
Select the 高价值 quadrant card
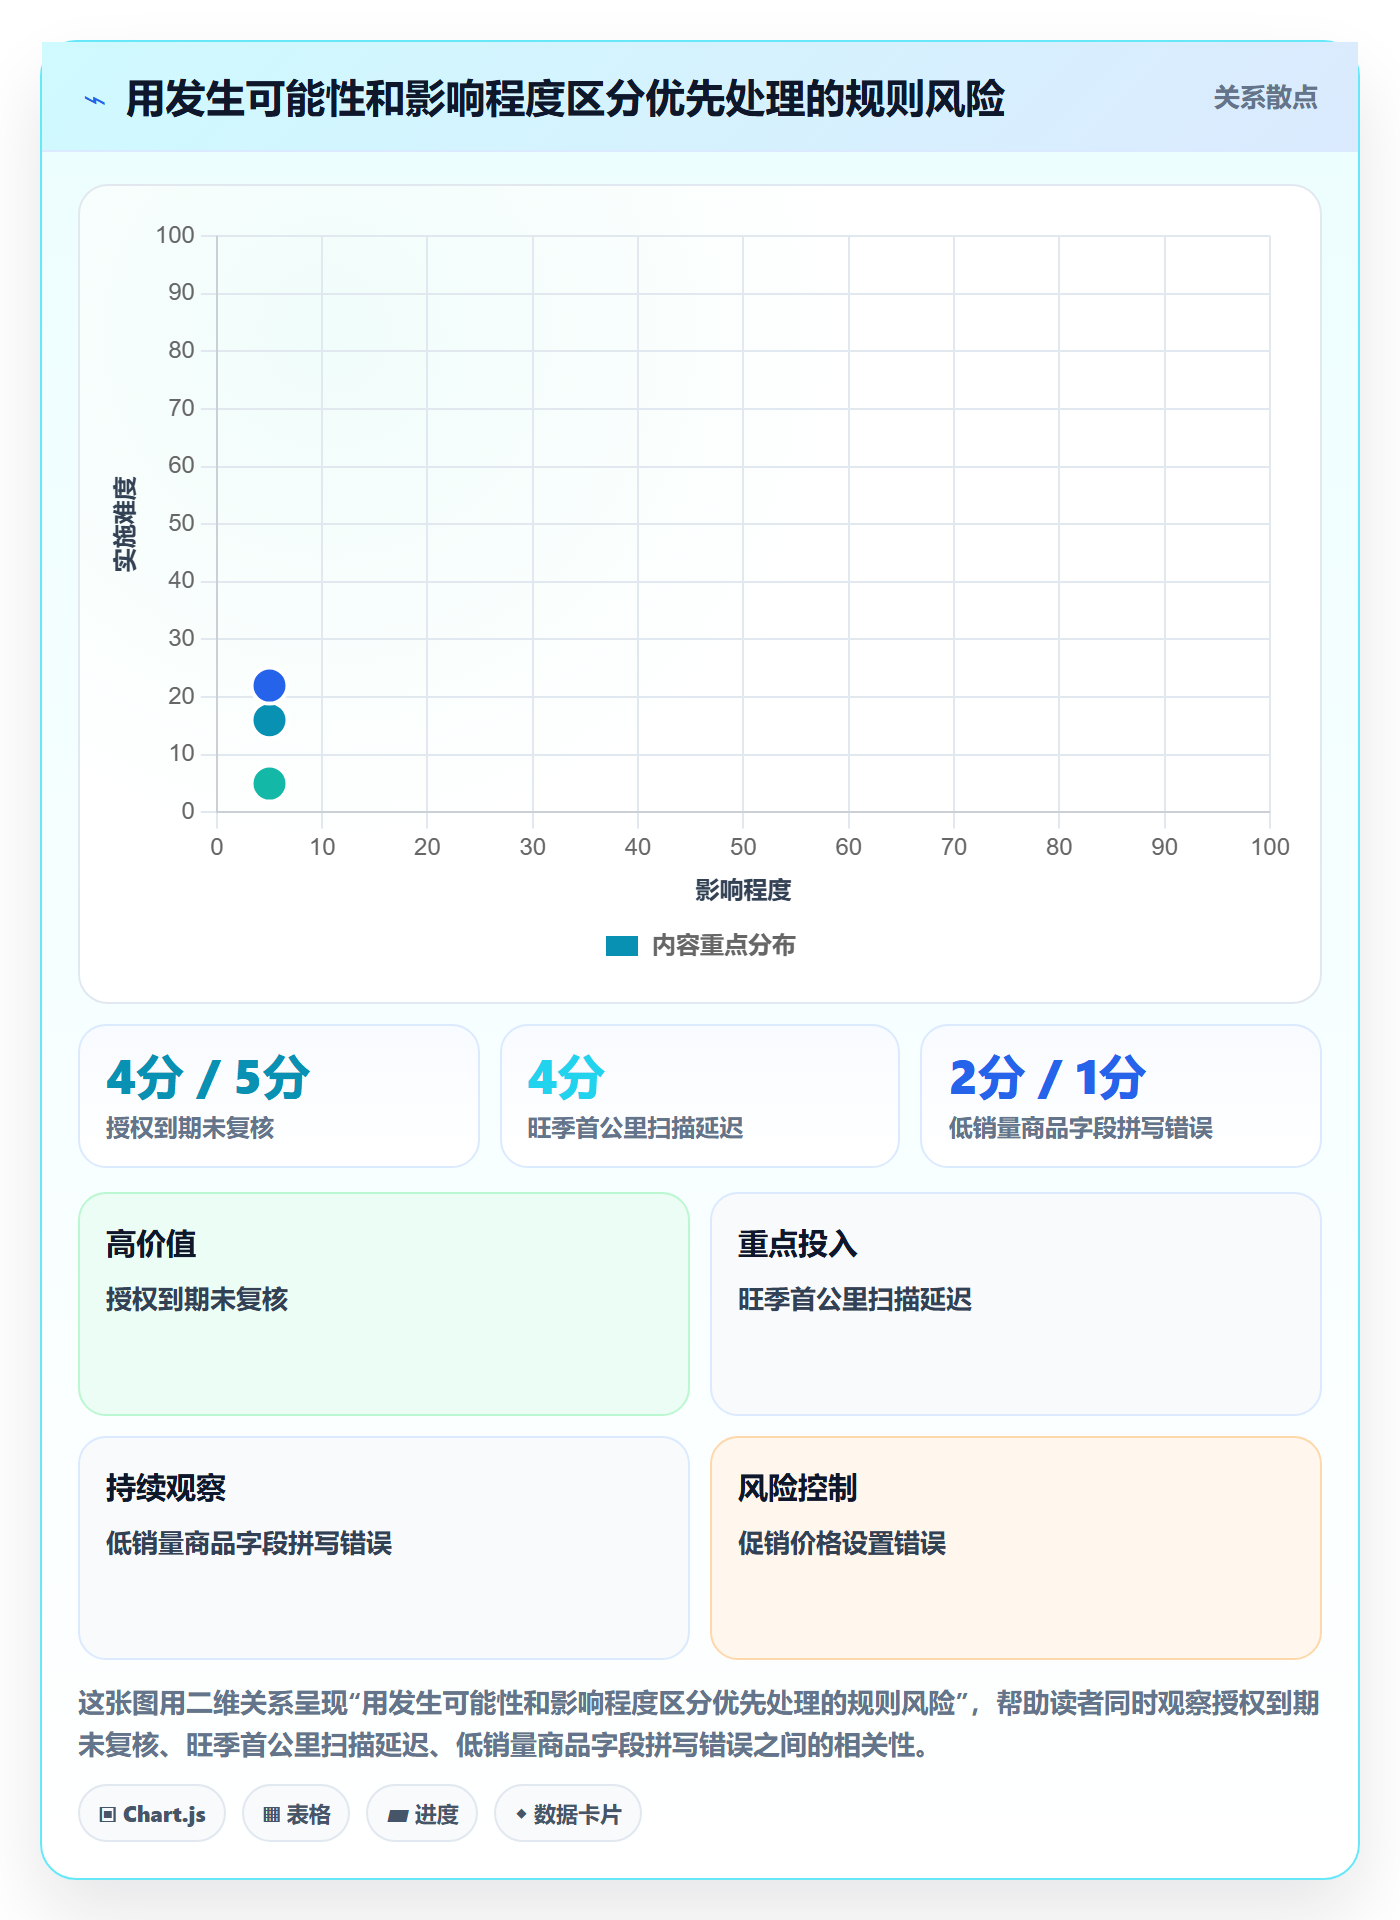point(384,1304)
